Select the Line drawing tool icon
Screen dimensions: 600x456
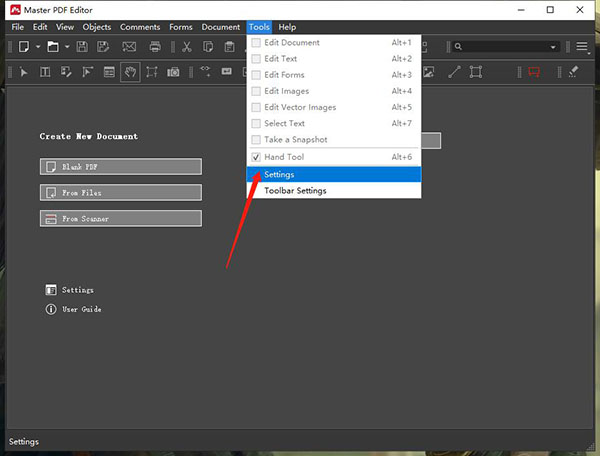tap(454, 72)
